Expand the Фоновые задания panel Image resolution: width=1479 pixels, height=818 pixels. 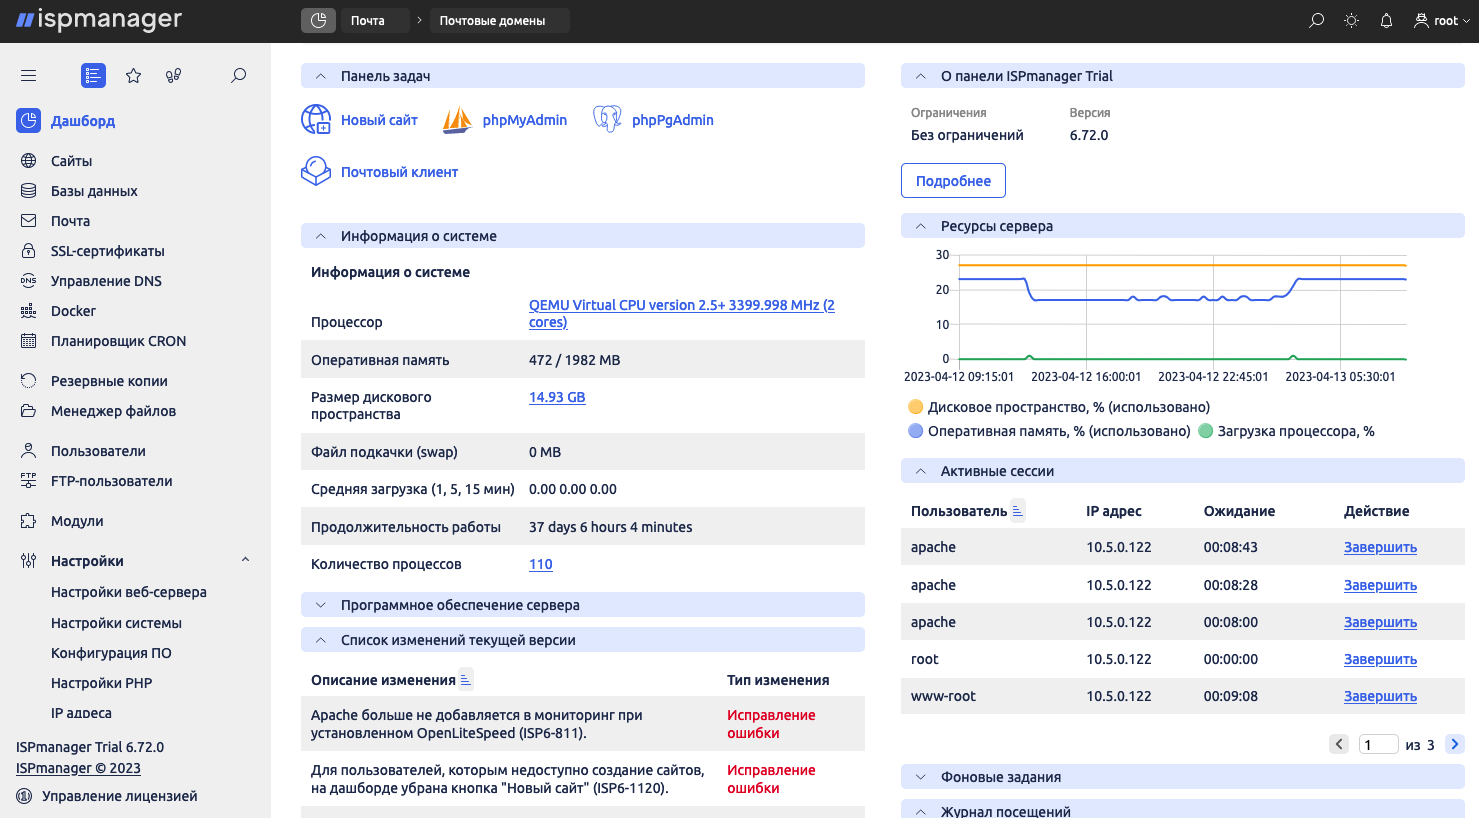(920, 777)
